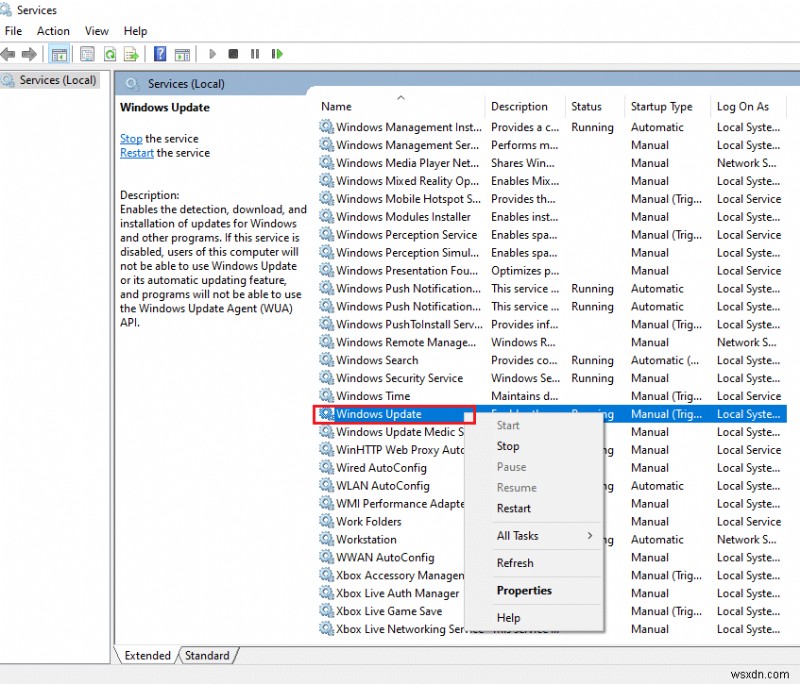Click the Pause Service toolbar icon
This screenshot has height=684, width=800.
(x=254, y=54)
